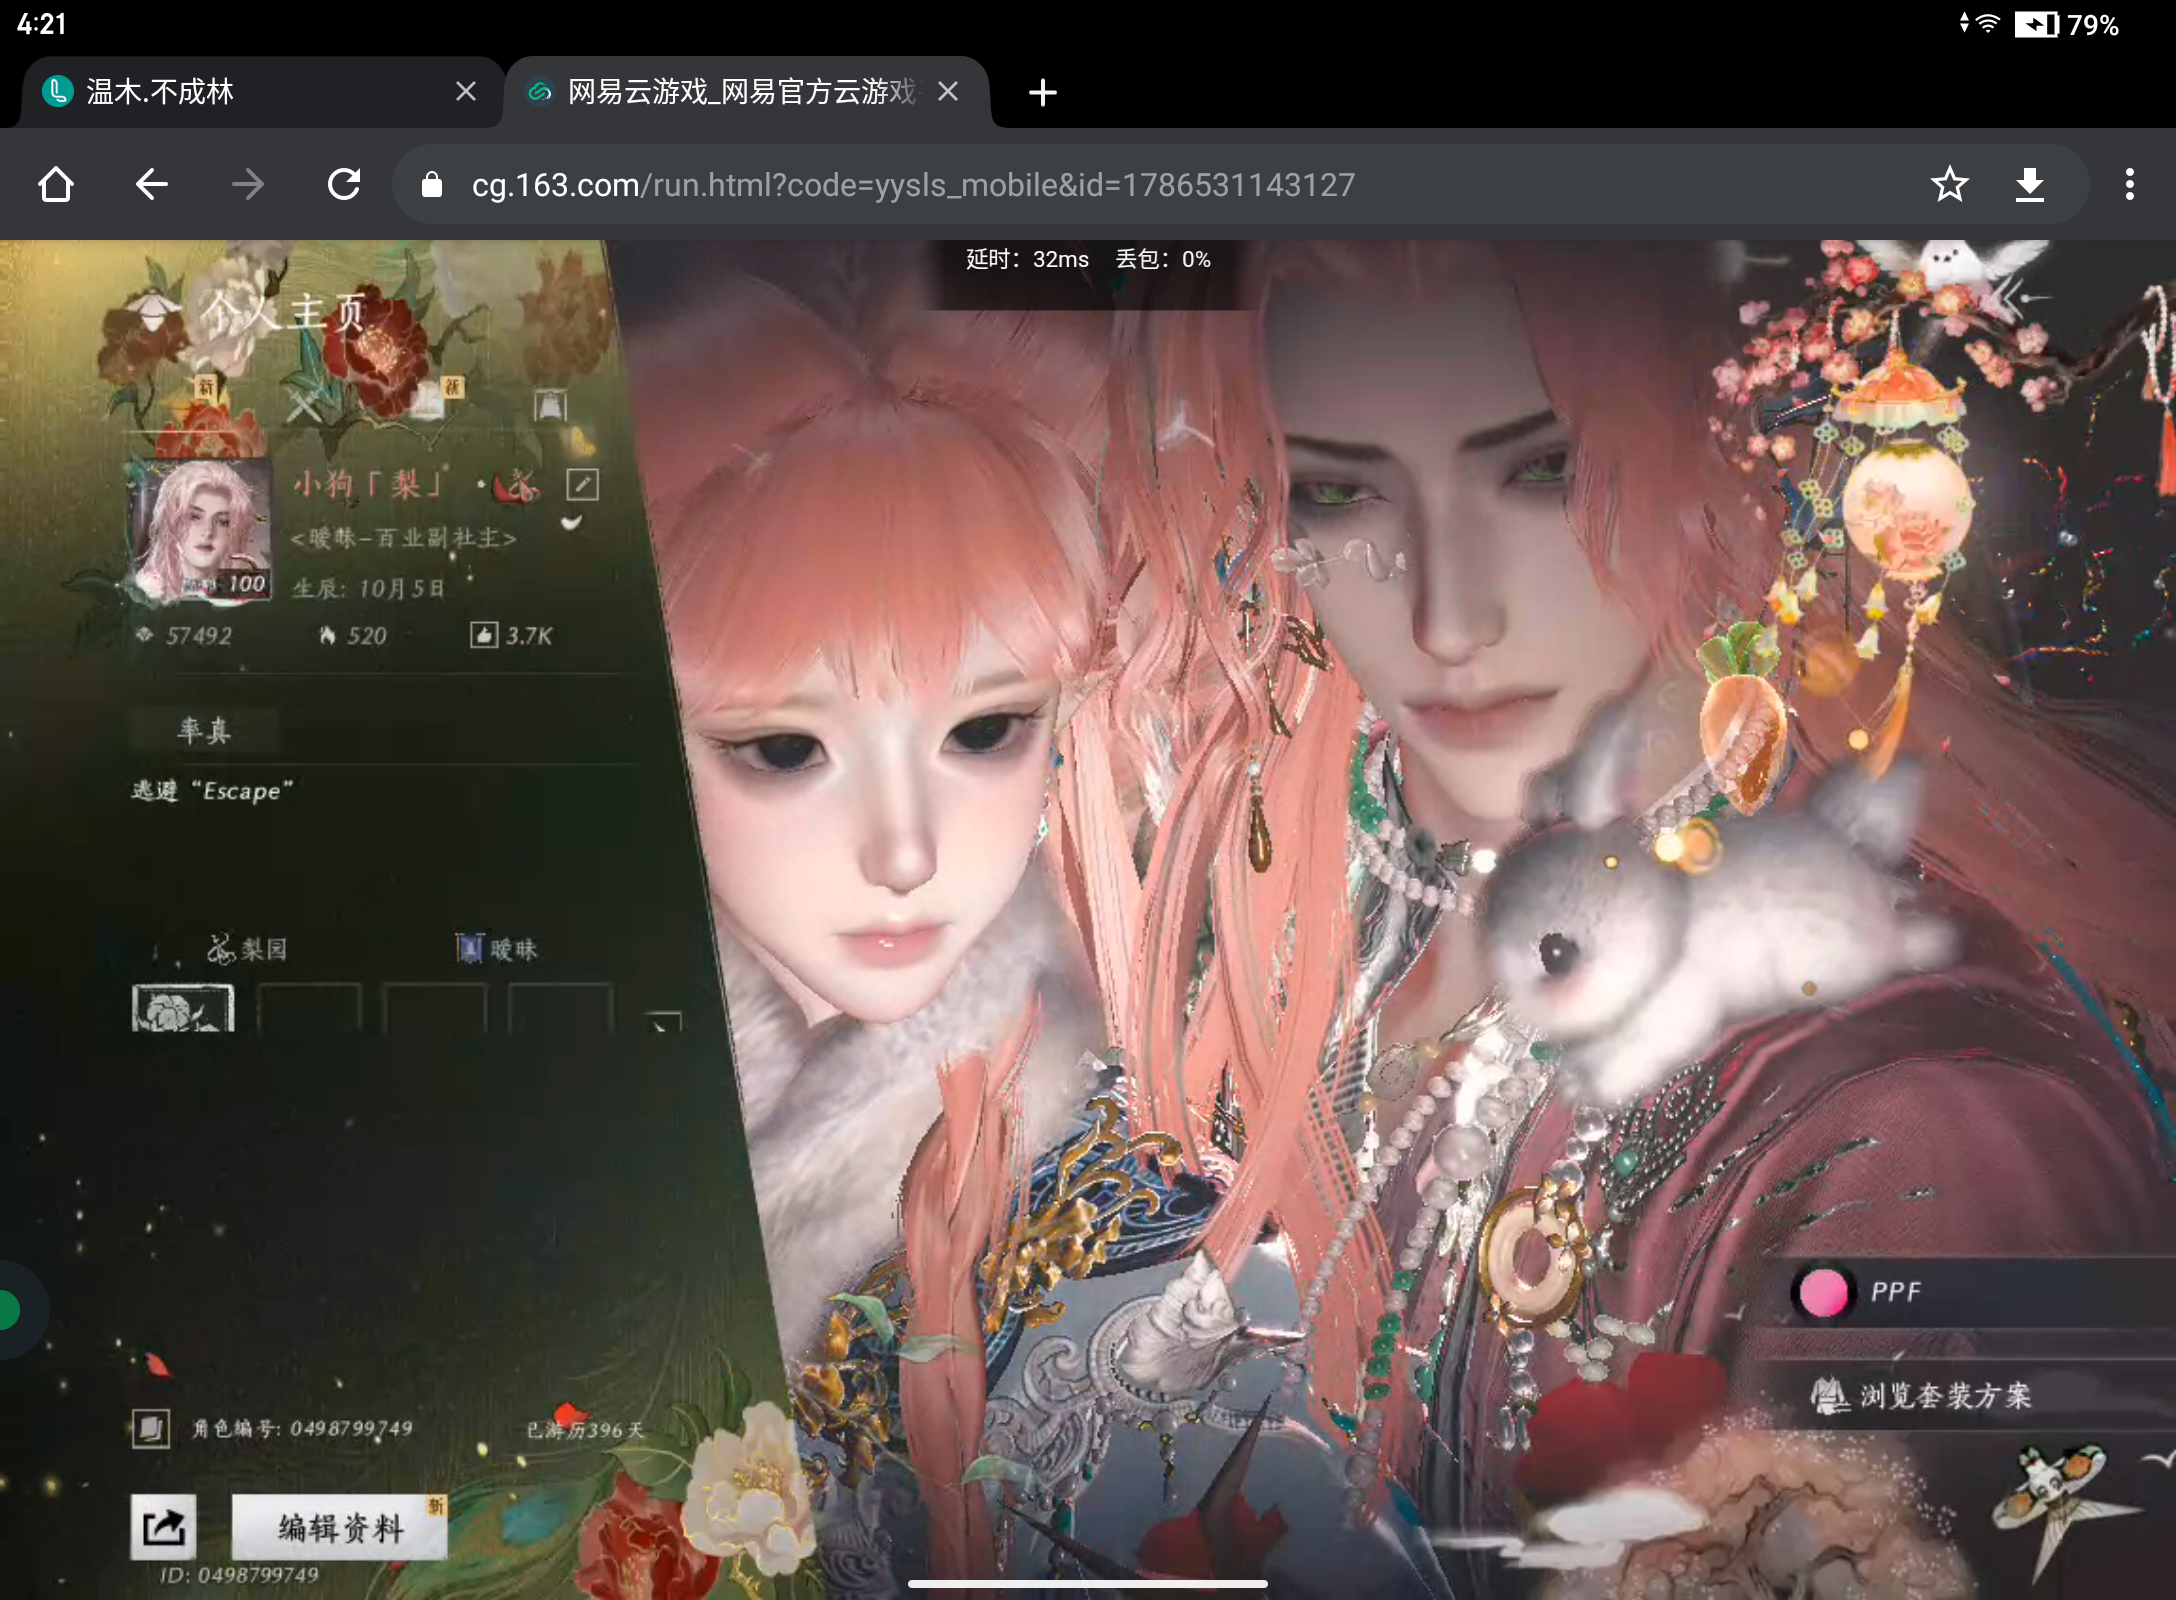This screenshot has width=2176, height=1600.
Task: Edit the nickname 小狗「梨」 with pencil icon
Action: (583, 484)
